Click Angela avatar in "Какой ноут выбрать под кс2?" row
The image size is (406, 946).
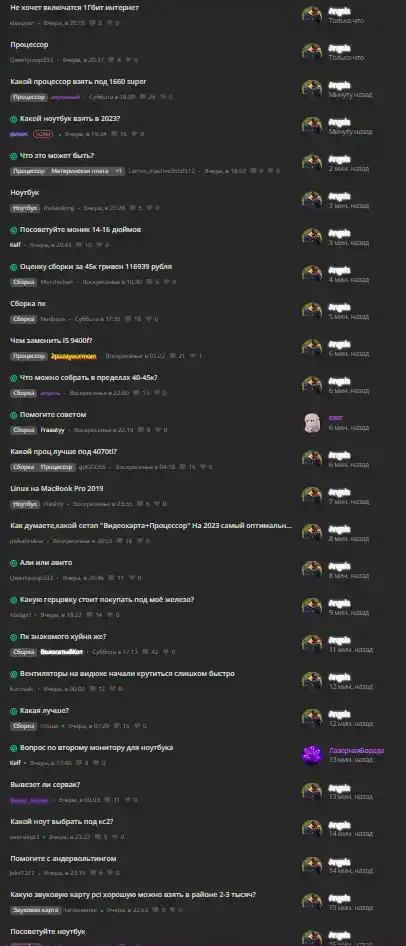click(312, 829)
